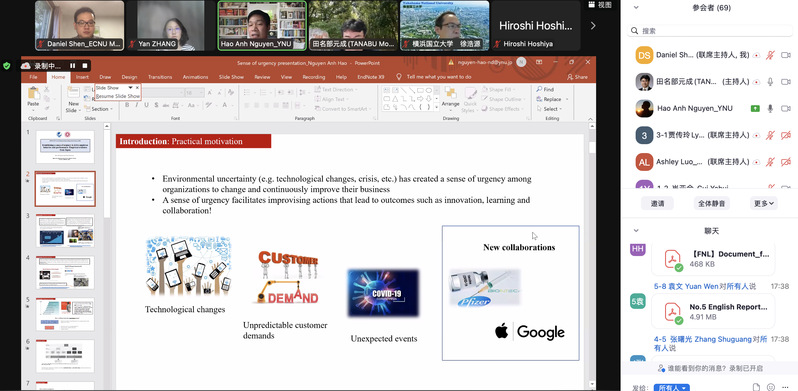This screenshot has width=798, height=391.
Task: Click Share in PowerPoint
Action: tap(578, 77)
